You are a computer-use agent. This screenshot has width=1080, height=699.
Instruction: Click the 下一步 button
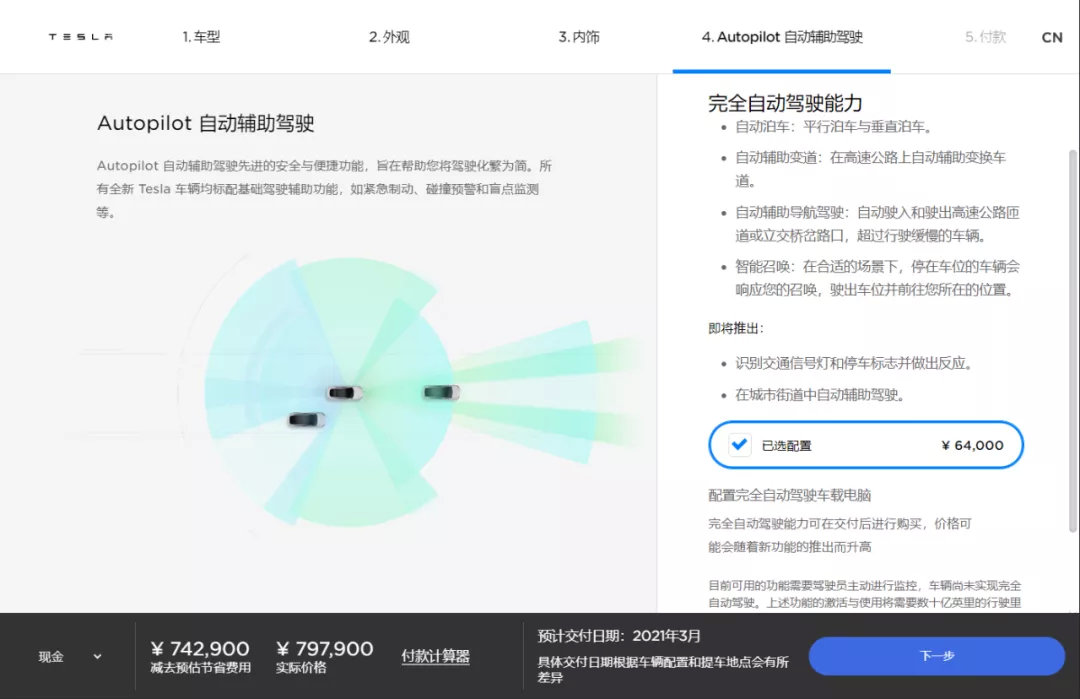point(937,656)
